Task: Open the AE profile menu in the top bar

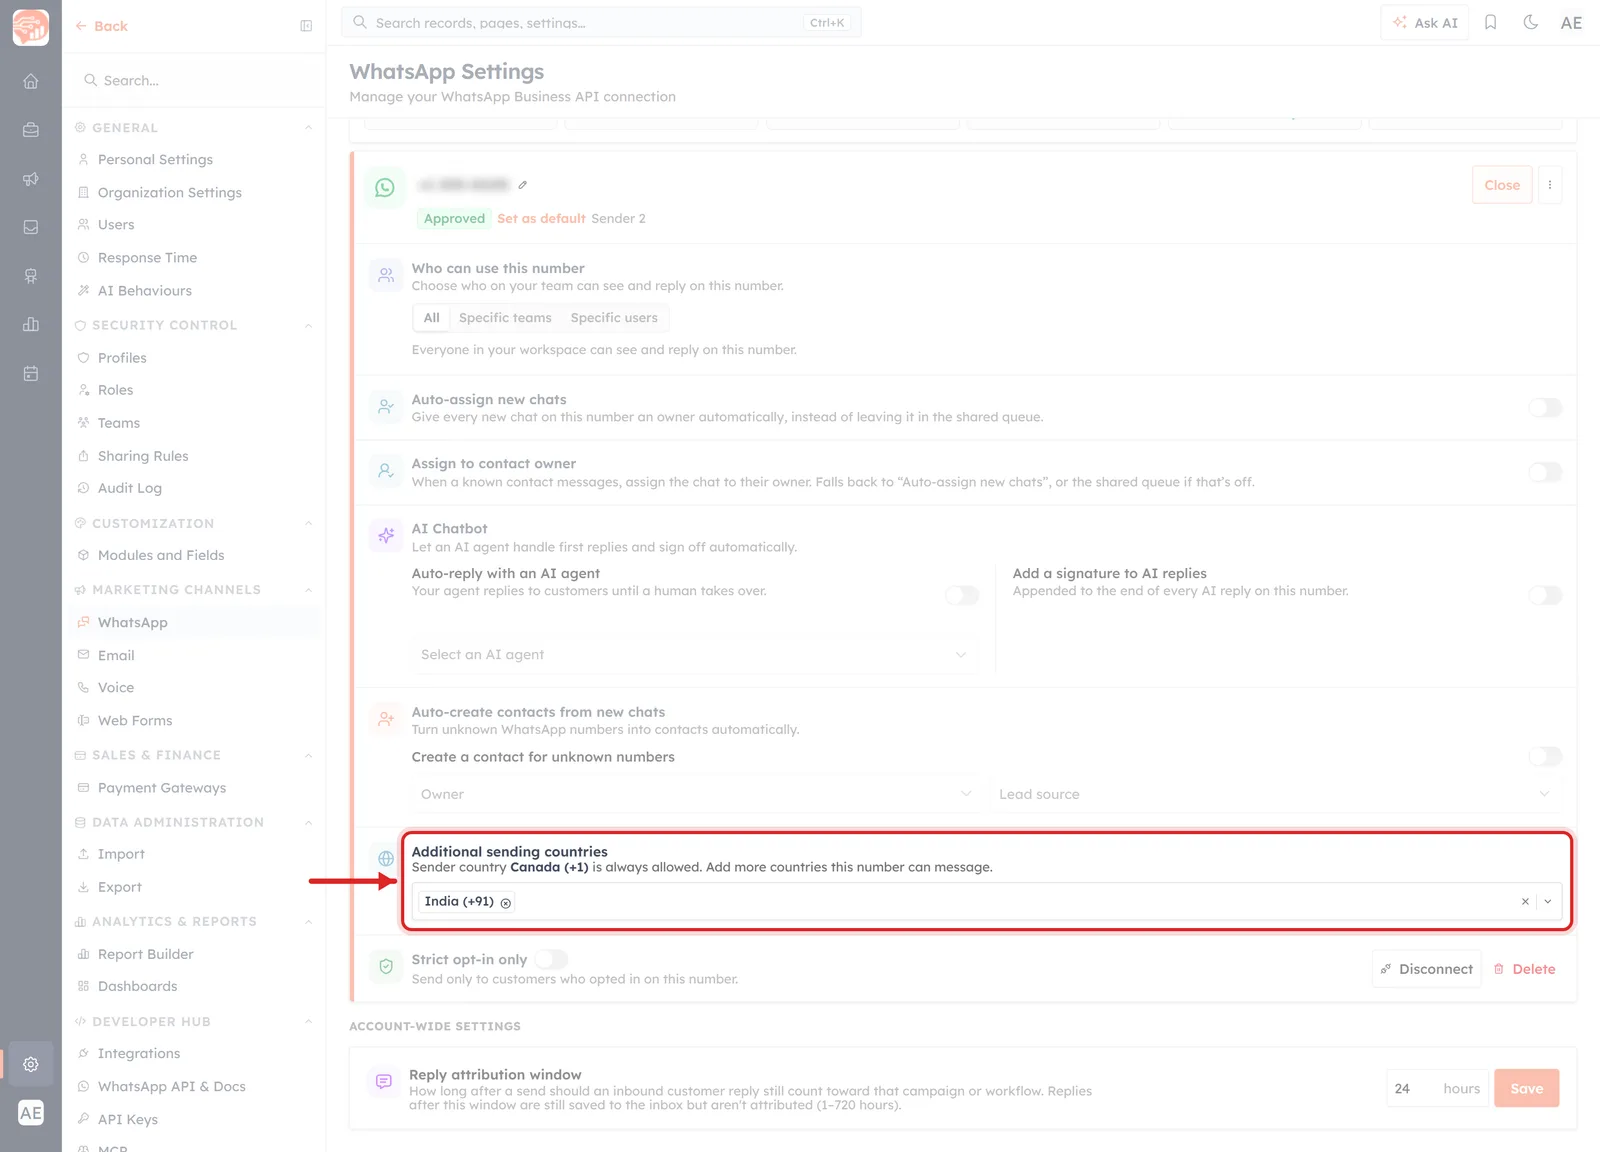Action: [x=1571, y=23]
